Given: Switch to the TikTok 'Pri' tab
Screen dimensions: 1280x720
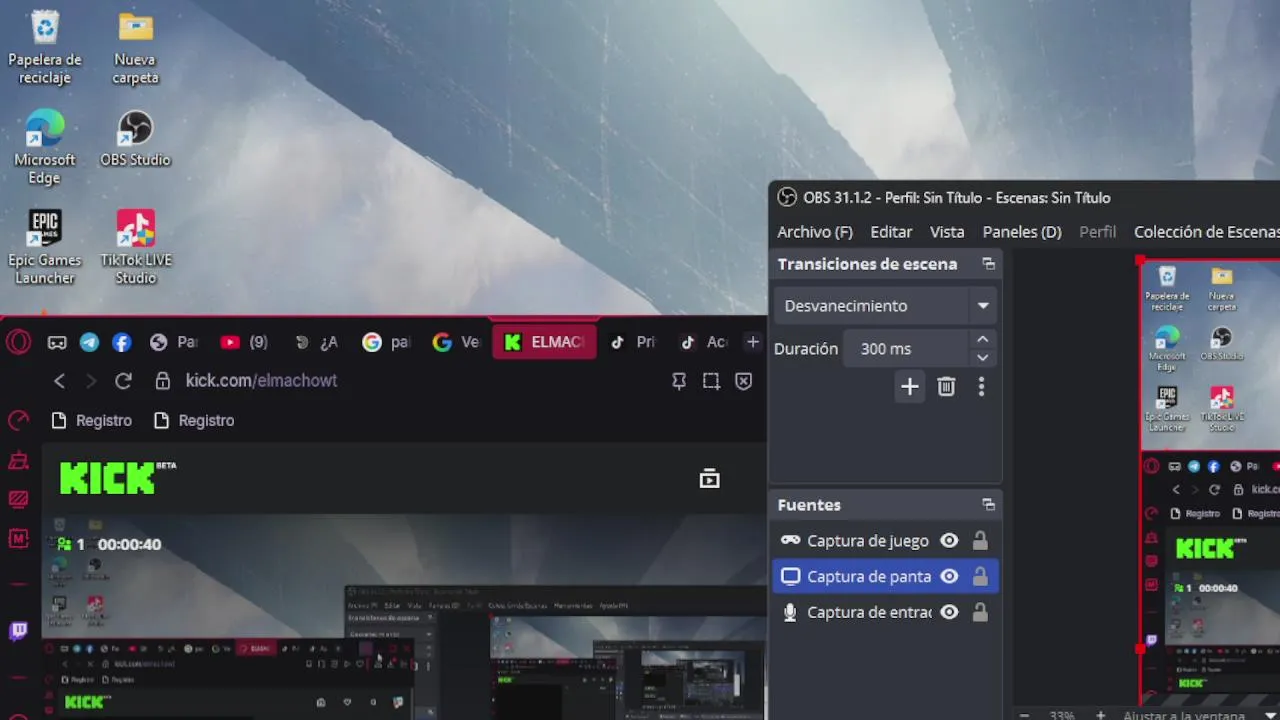Looking at the screenshot, I should click(x=633, y=342).
